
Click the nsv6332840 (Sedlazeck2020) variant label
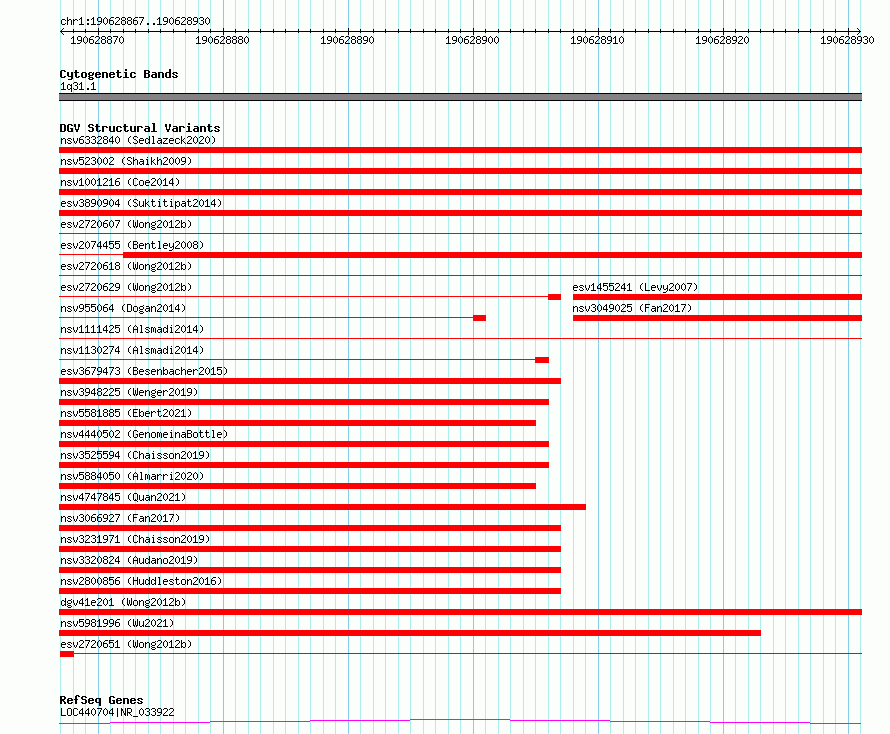coord(138,140)
